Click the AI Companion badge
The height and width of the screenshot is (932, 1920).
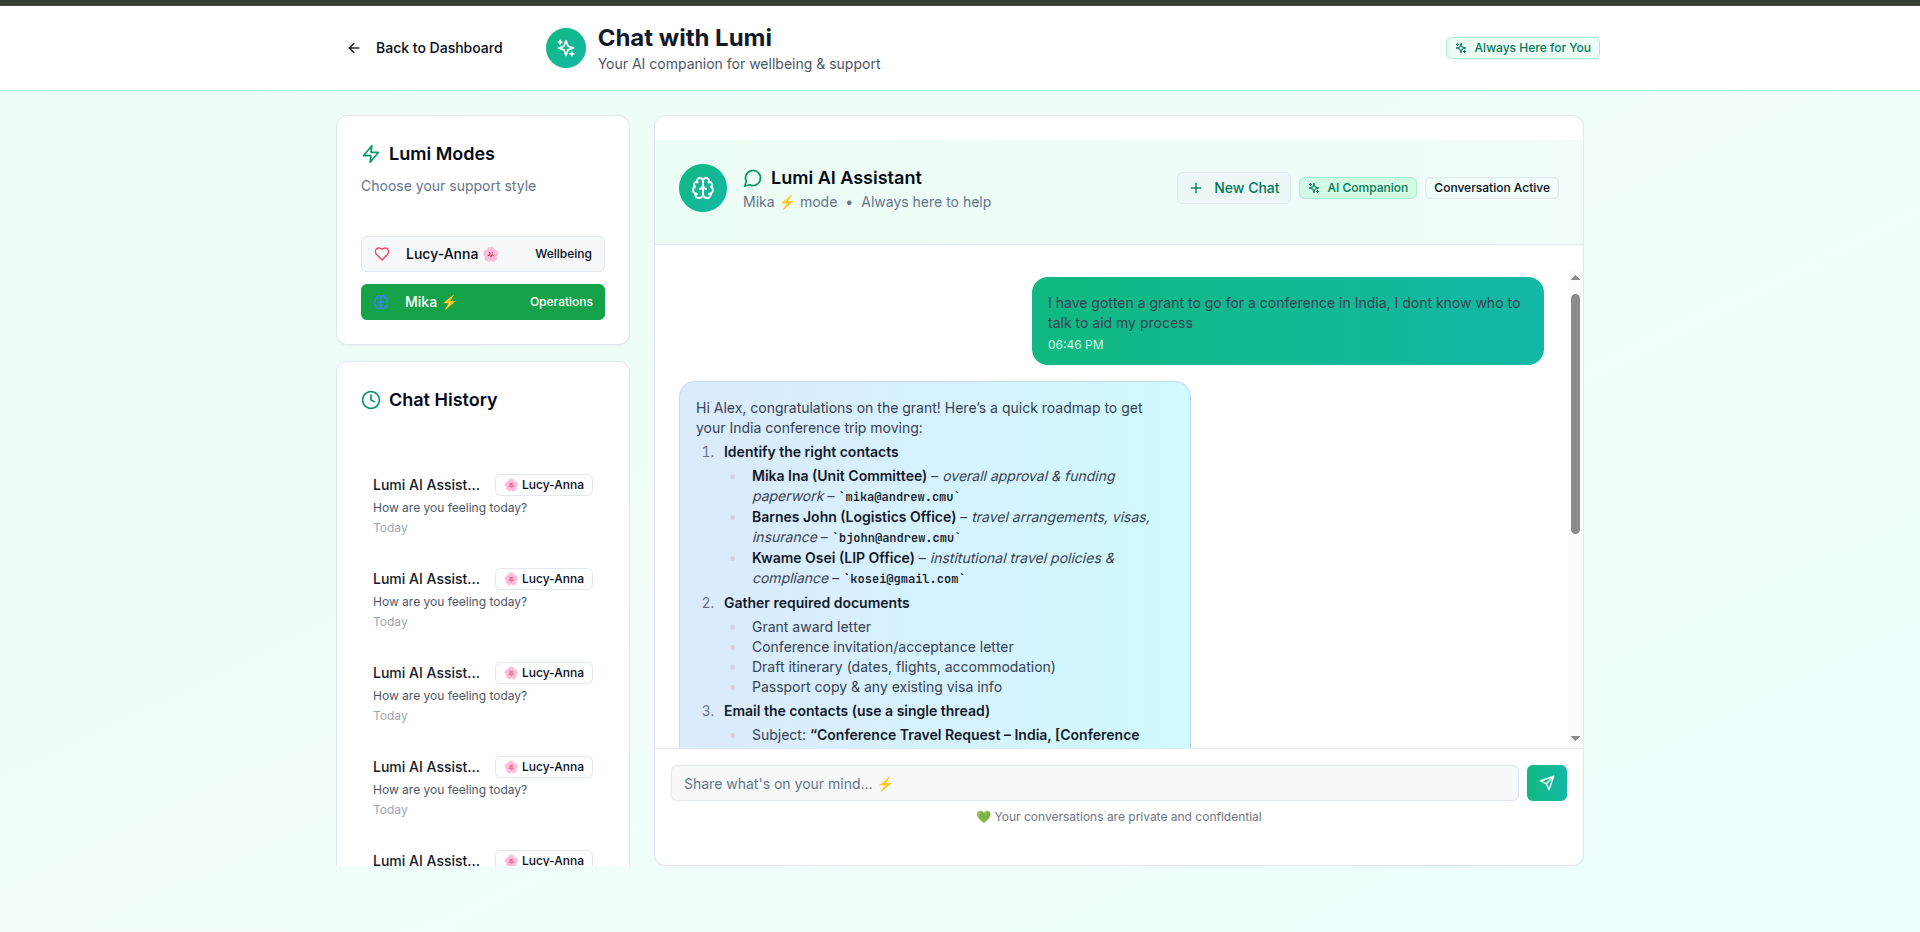point(1358,188)
